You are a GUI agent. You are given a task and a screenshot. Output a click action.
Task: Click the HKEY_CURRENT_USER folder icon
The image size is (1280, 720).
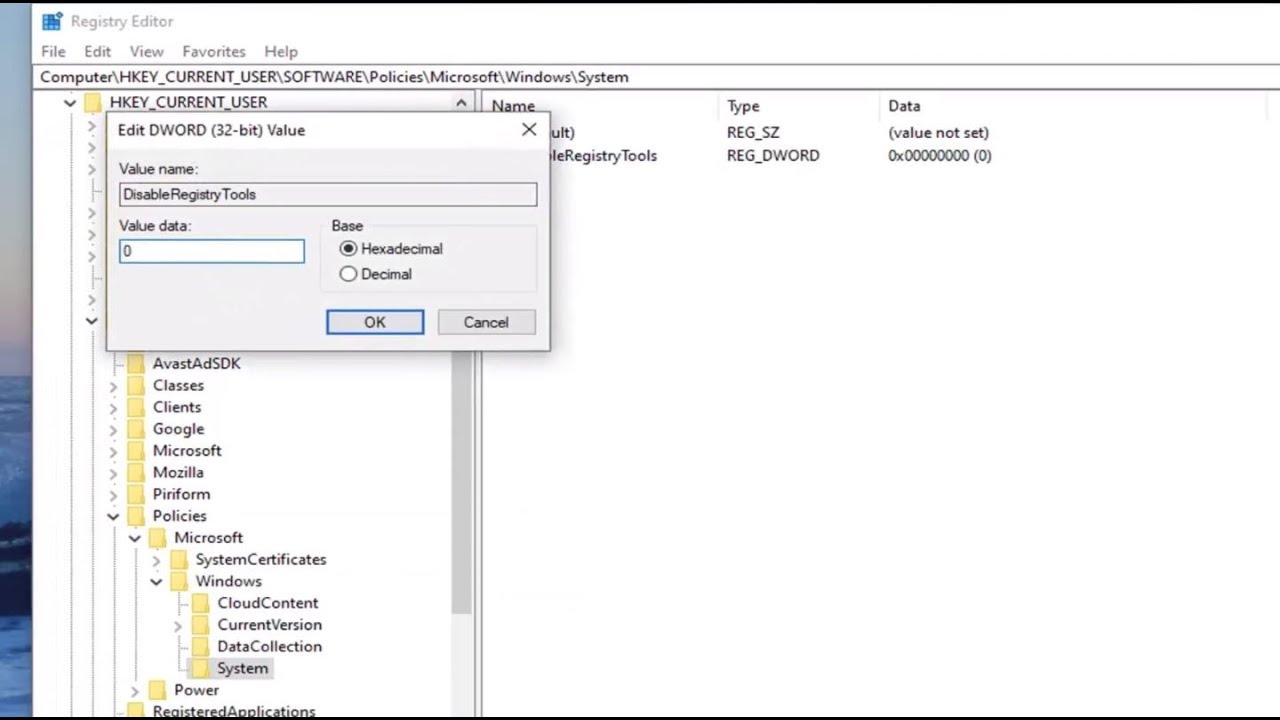(x=93, y=102)
